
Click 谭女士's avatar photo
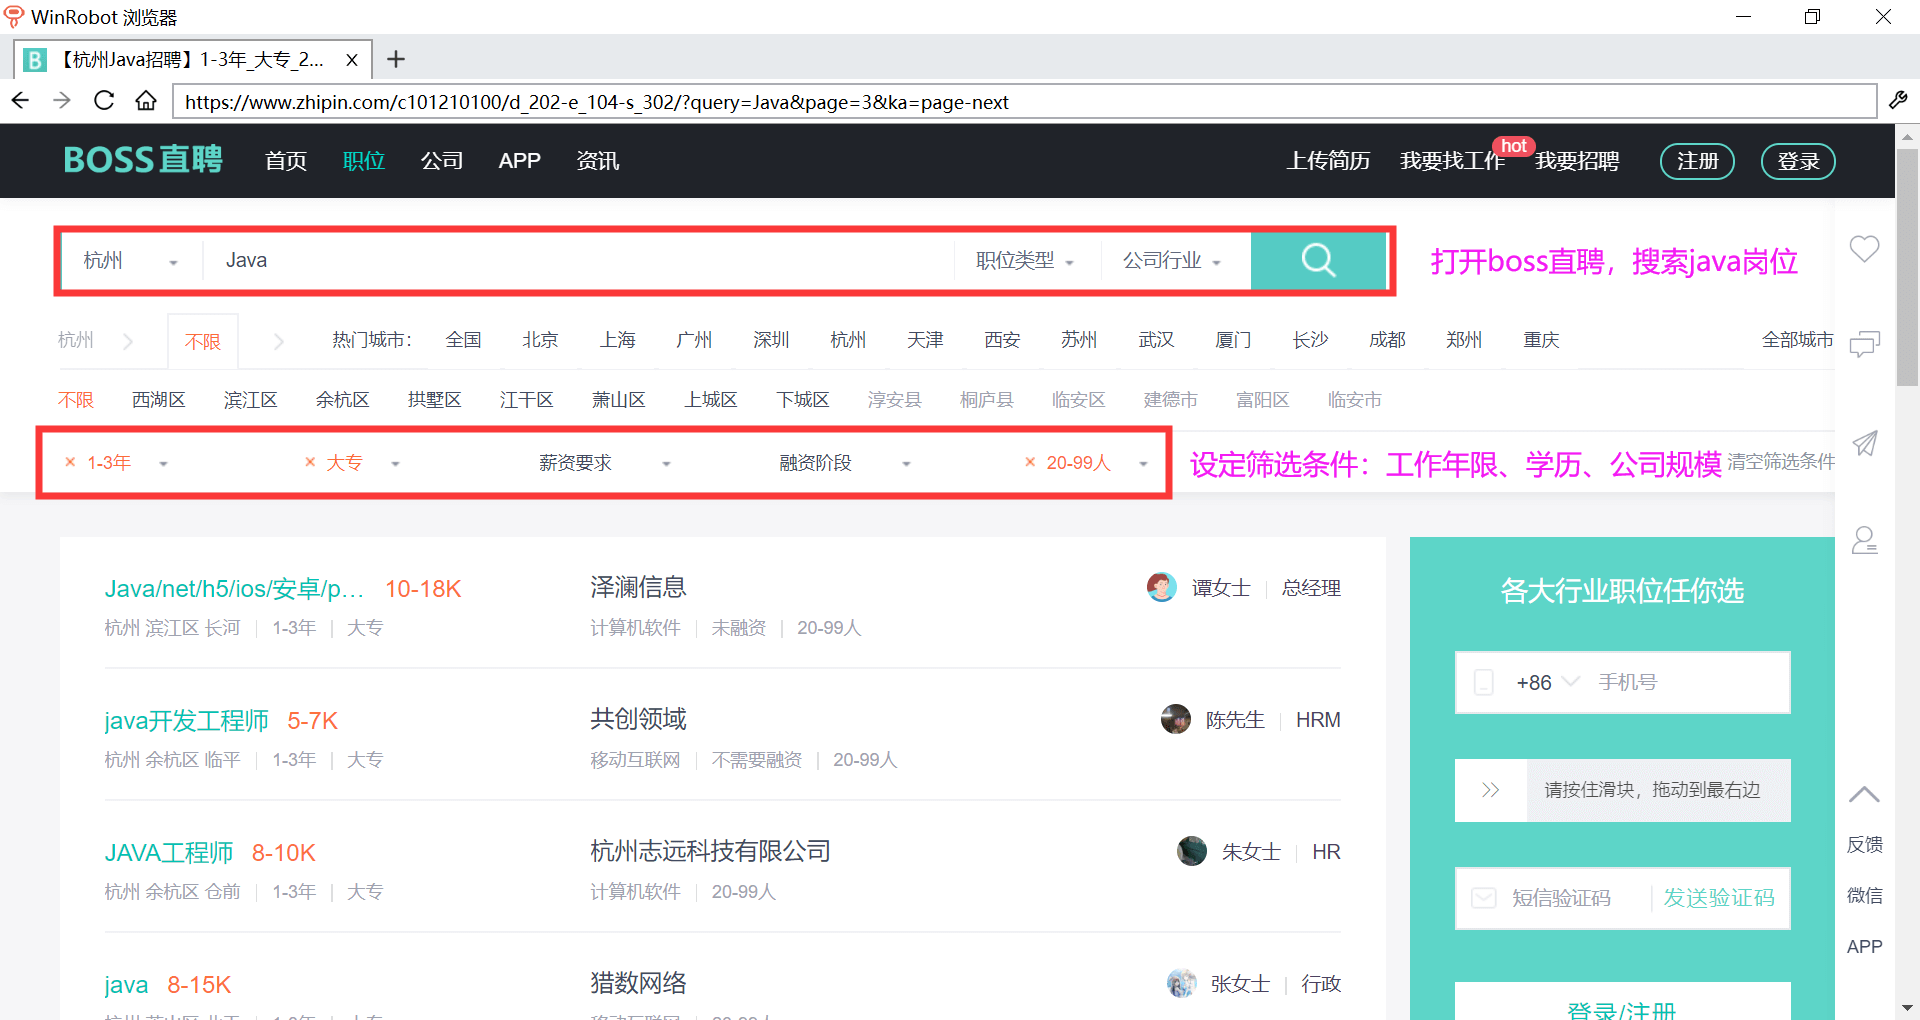(1161, 587)
